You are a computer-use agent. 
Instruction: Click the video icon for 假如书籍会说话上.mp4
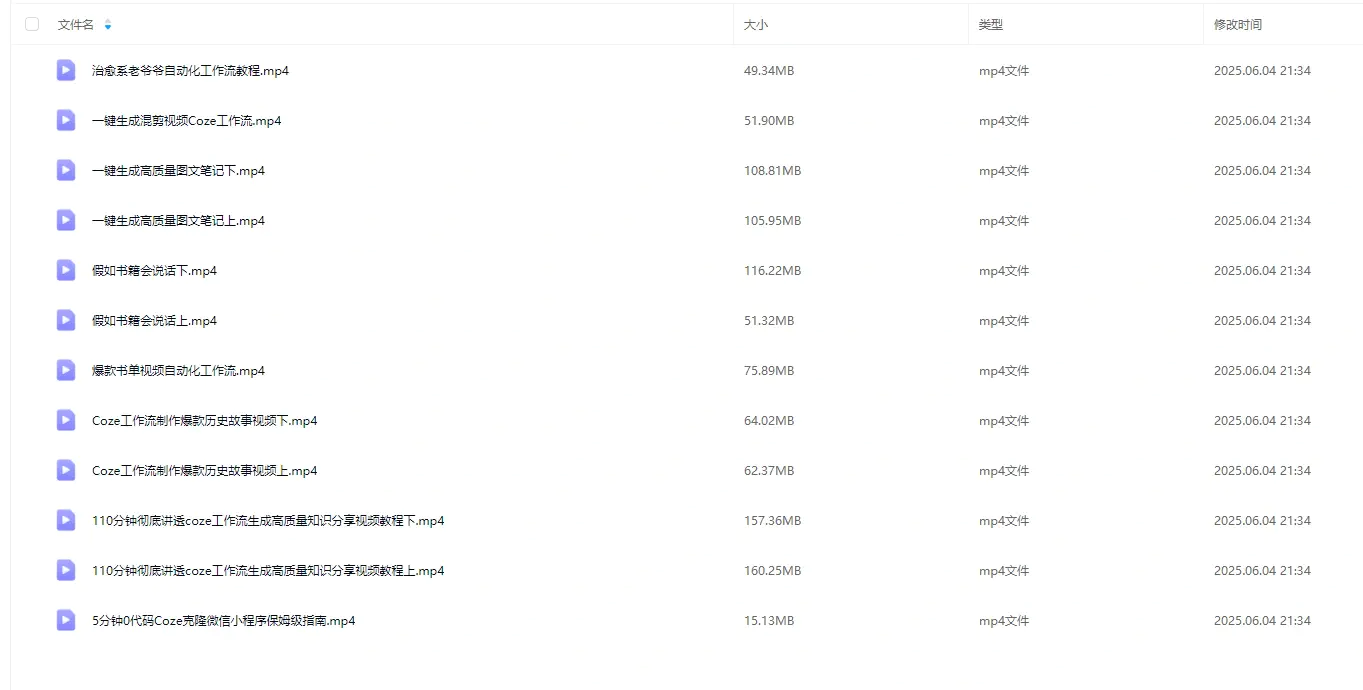66,321
